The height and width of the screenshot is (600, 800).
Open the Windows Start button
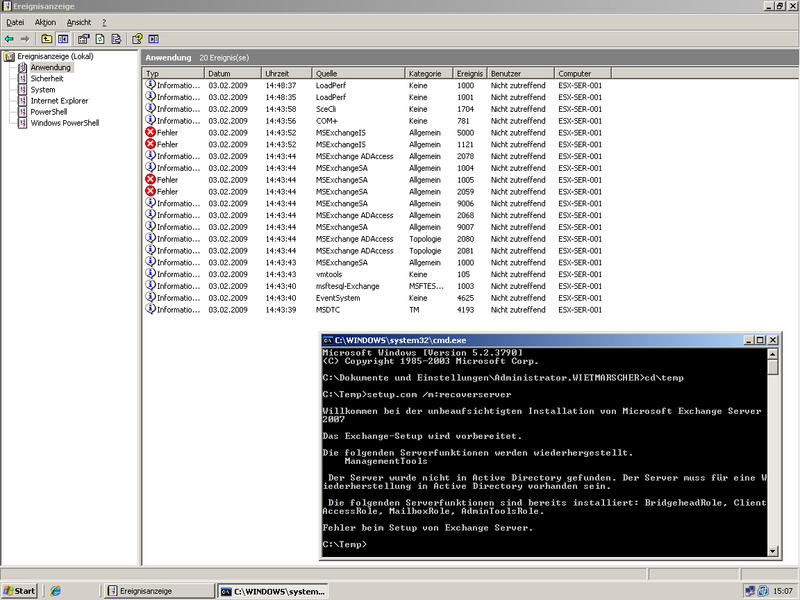coord(19,591)
